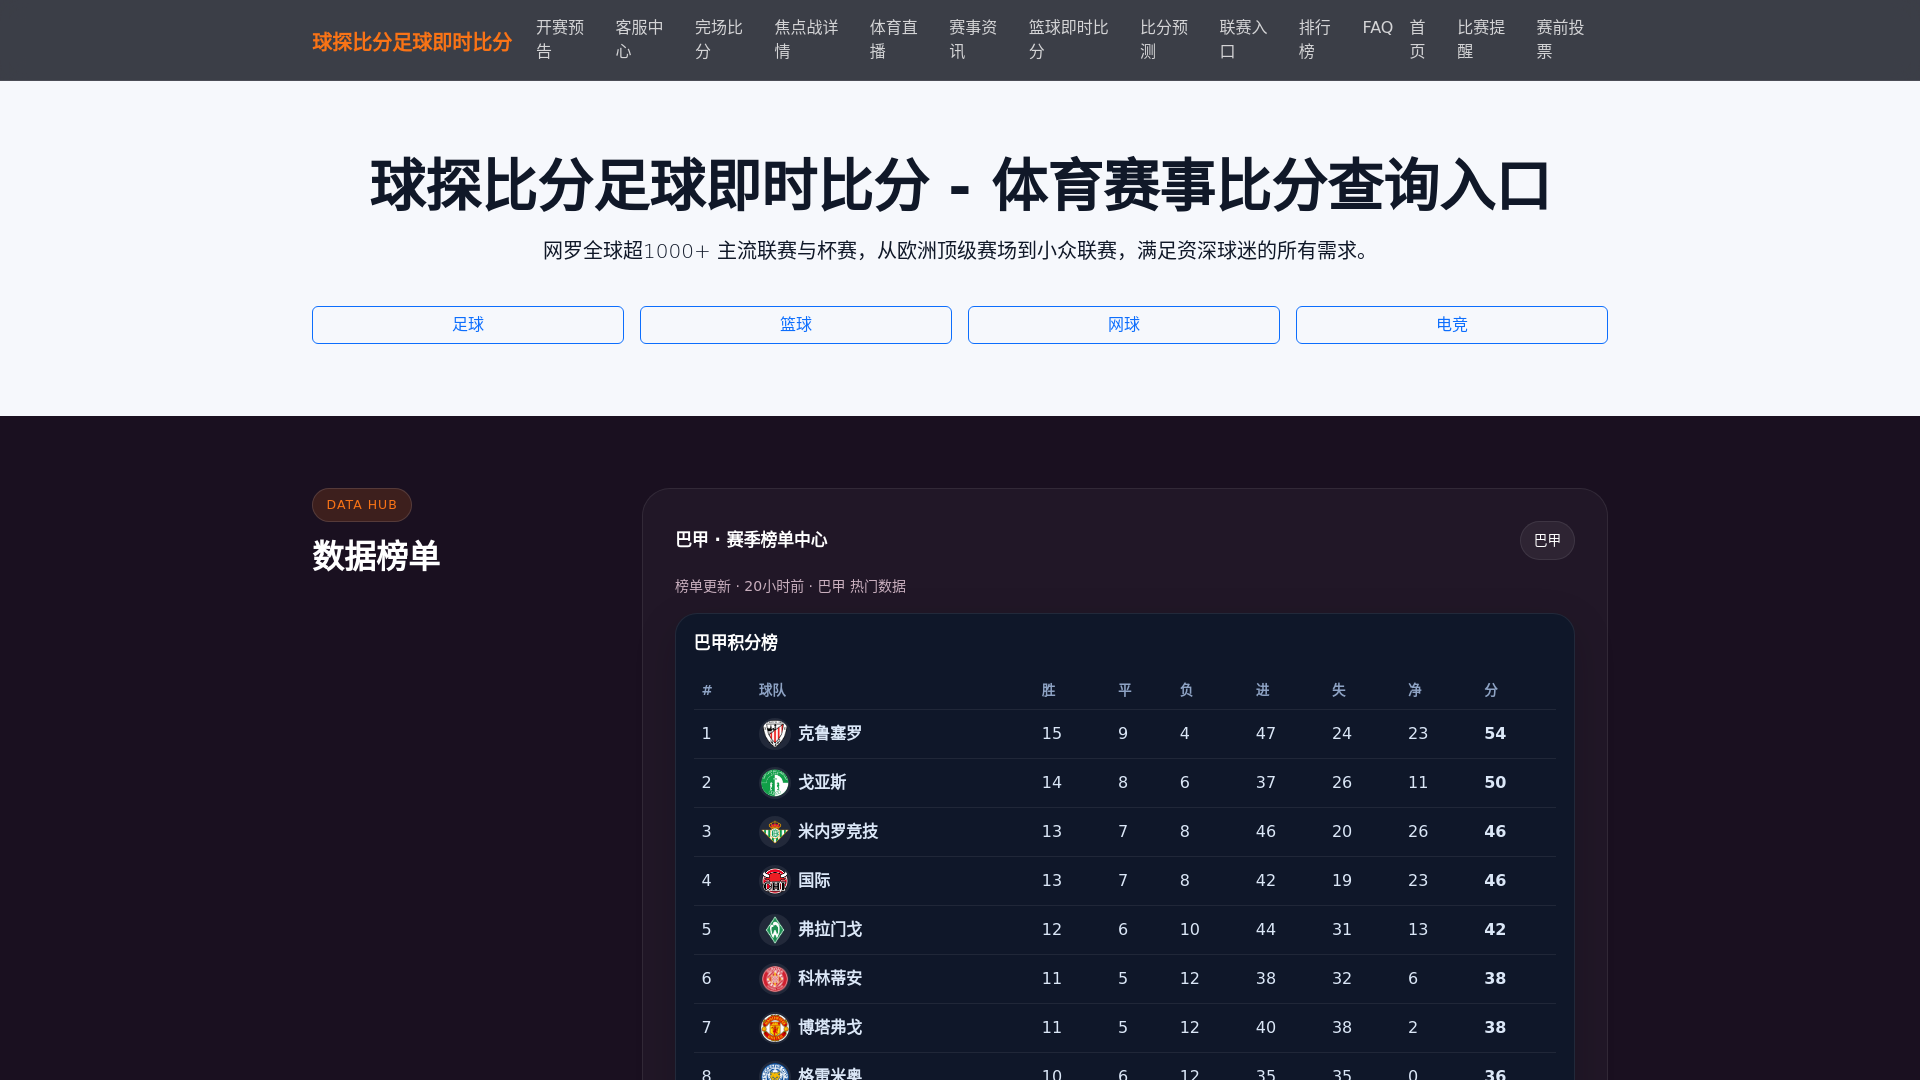This screenshot has width=1920, height=1080.
Task: Open 比赛提醒 nav item
Action: tap(1481, 40)
